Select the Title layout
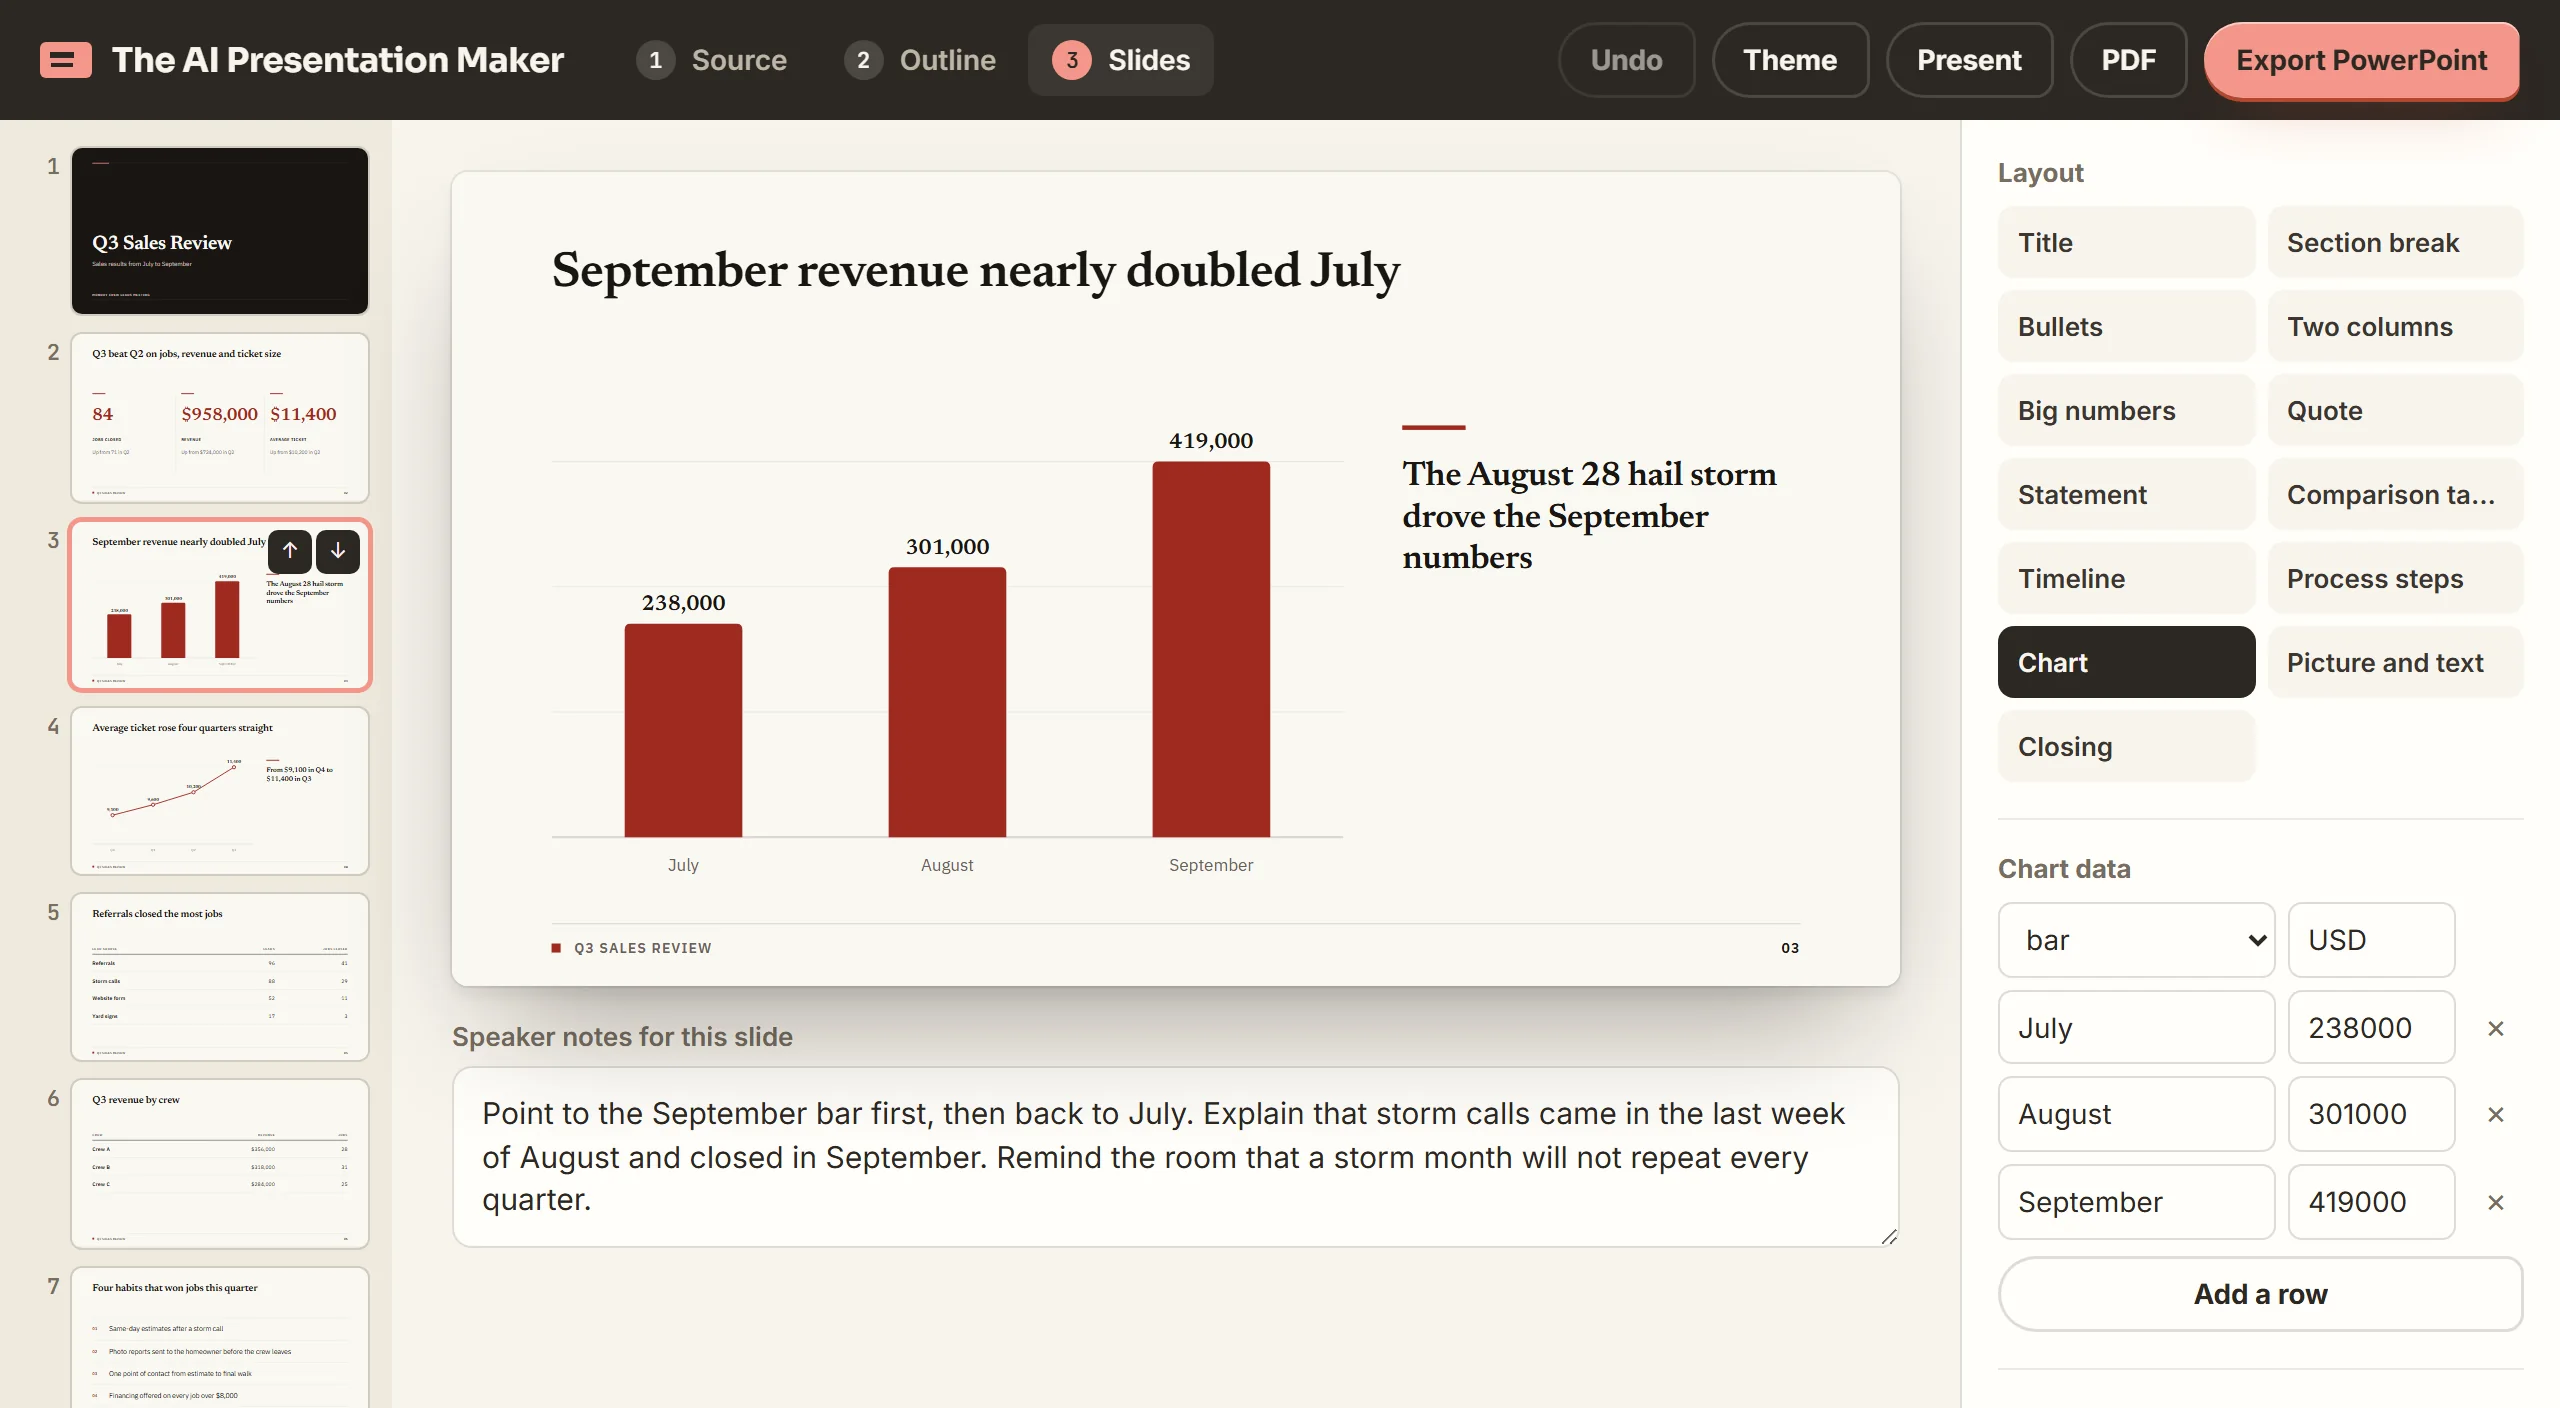Screen dimensions: 2560x1408 tap(2126, 243)
